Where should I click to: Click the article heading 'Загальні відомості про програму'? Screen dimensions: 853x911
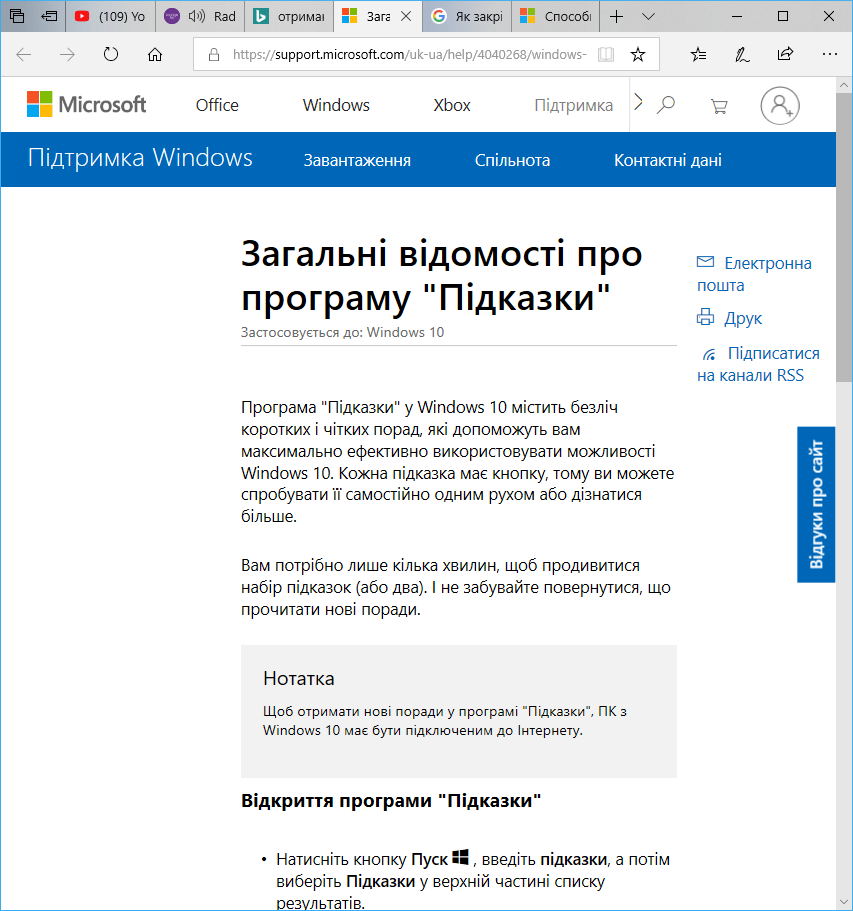[x=442, y=276]
